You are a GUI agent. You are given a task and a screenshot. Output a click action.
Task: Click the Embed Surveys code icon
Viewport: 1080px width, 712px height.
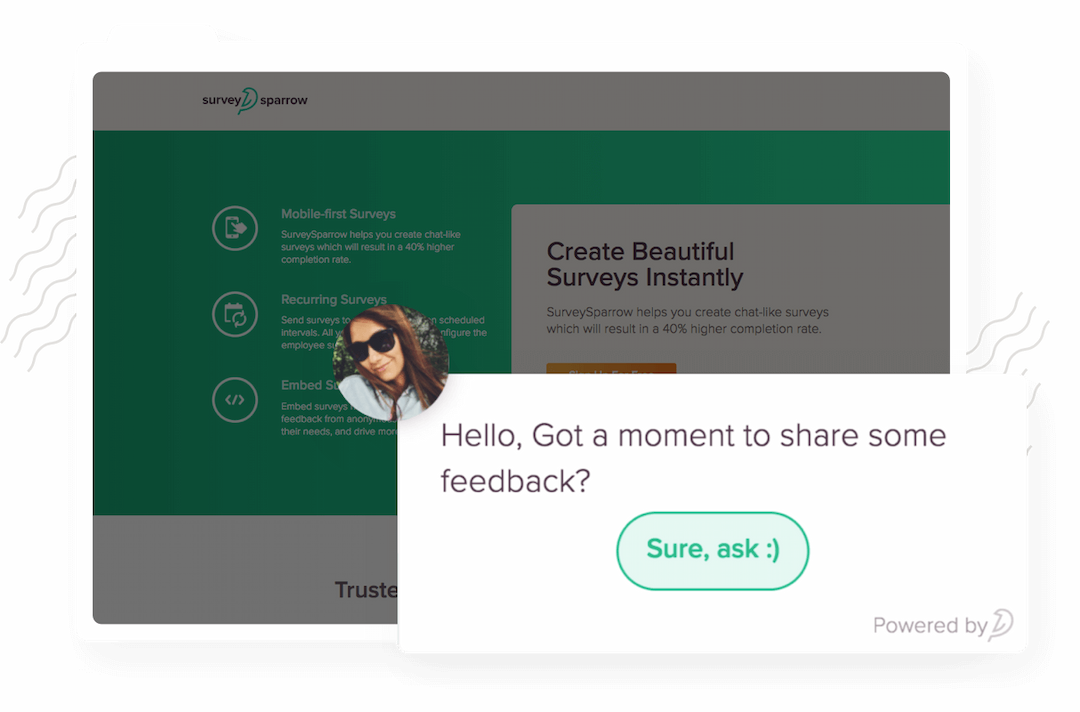pyautogui.click(x=236, y=400)
